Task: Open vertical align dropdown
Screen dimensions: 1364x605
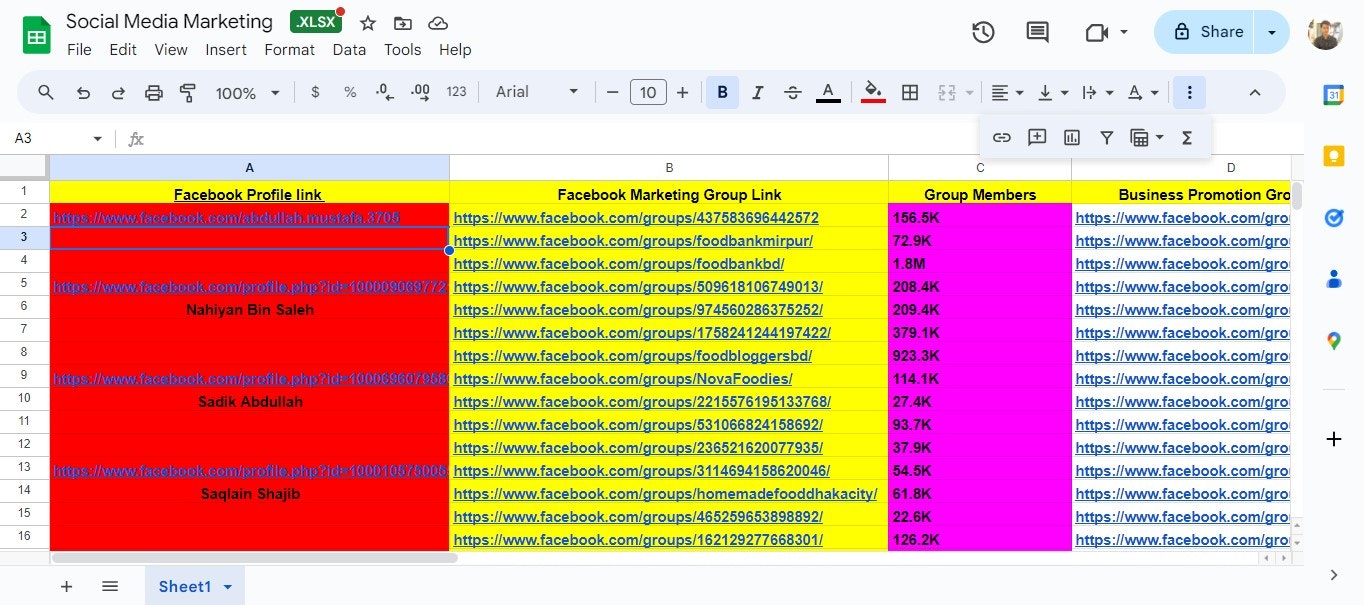Action: click(1053, 92)
